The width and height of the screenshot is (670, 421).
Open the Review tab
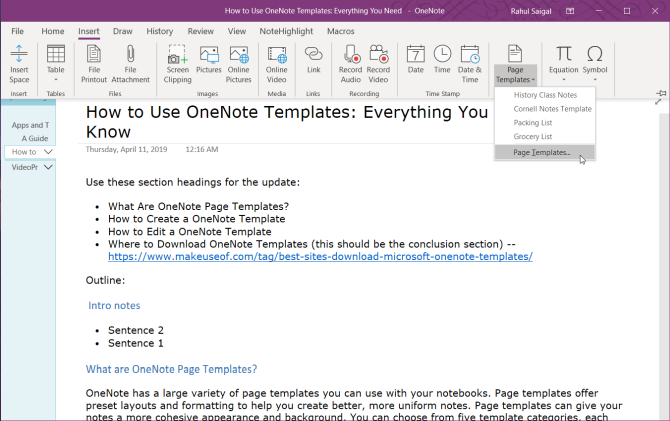[x=200, y=31]
